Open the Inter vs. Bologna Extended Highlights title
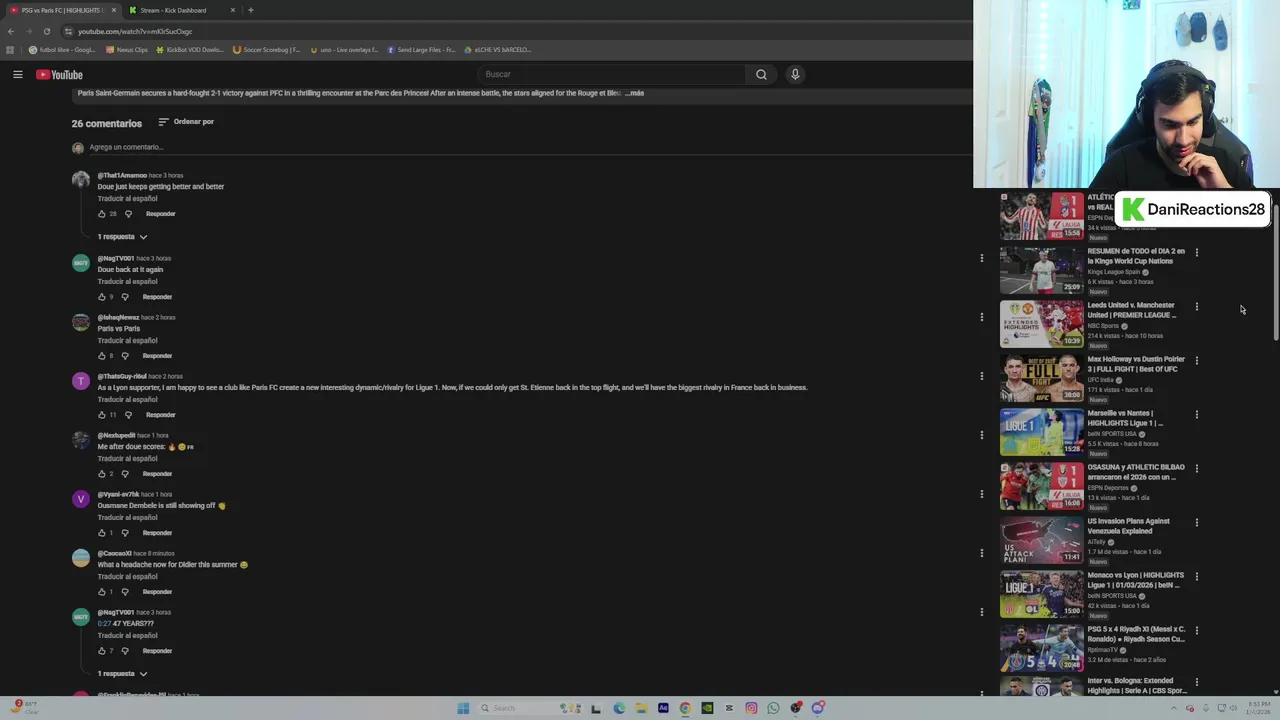This screenshot has width=1280, height=720. coord(1137,686)
